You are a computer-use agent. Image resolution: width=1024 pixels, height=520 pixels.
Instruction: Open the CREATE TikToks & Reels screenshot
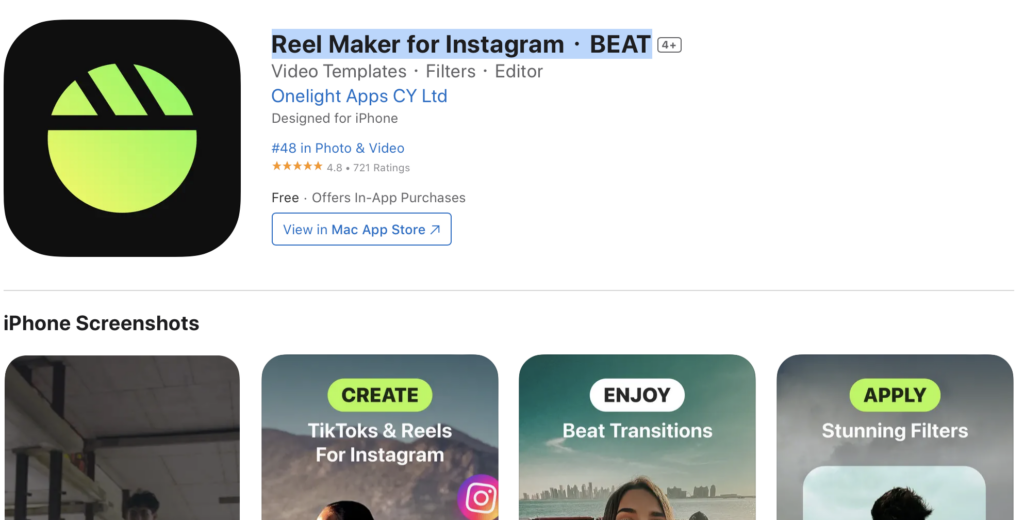tap(380, 438)
